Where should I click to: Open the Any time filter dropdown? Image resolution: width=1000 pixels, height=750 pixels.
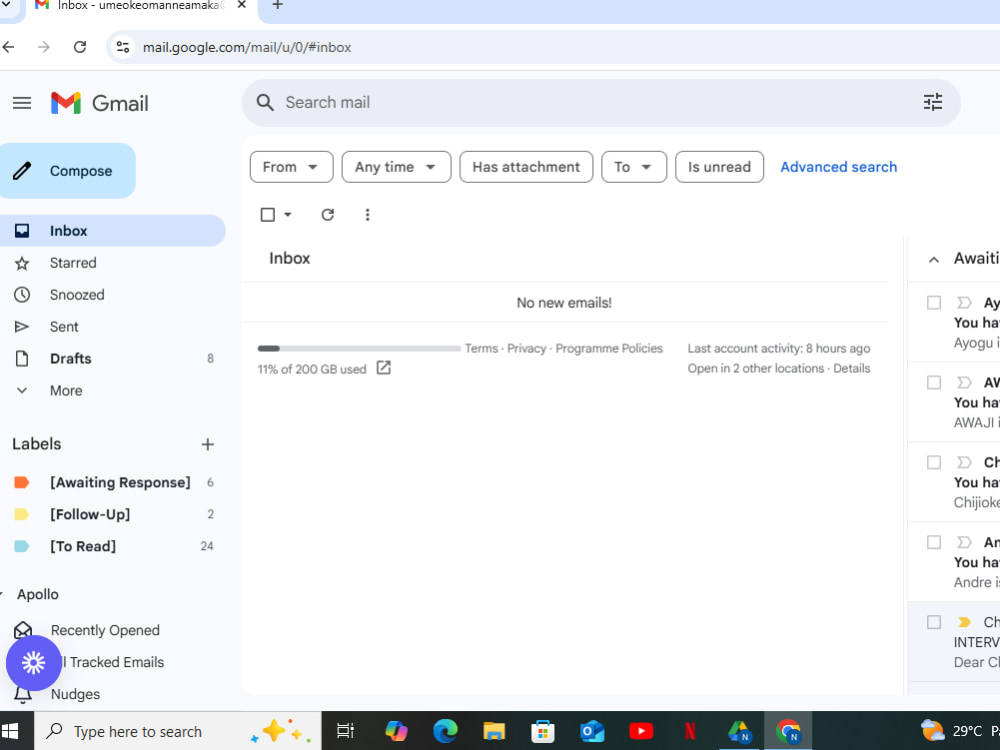point(396,167)
